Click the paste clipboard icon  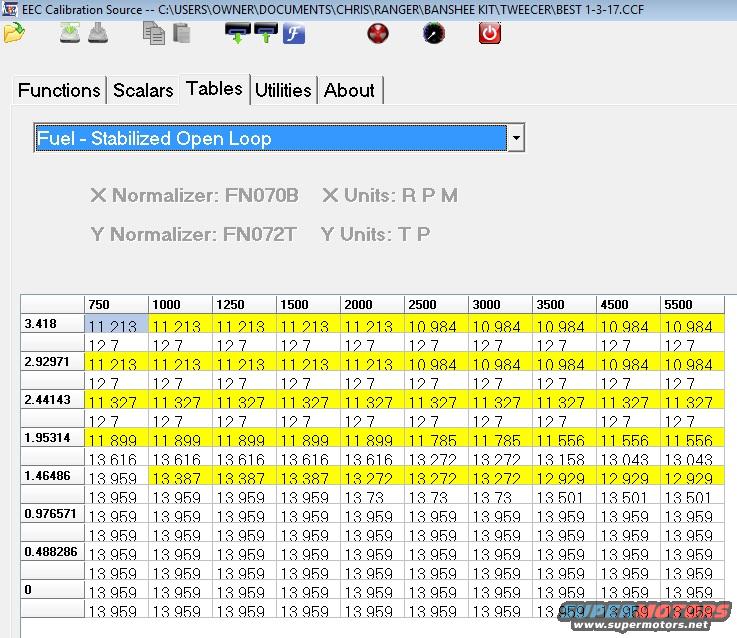(x=181, y=33)
